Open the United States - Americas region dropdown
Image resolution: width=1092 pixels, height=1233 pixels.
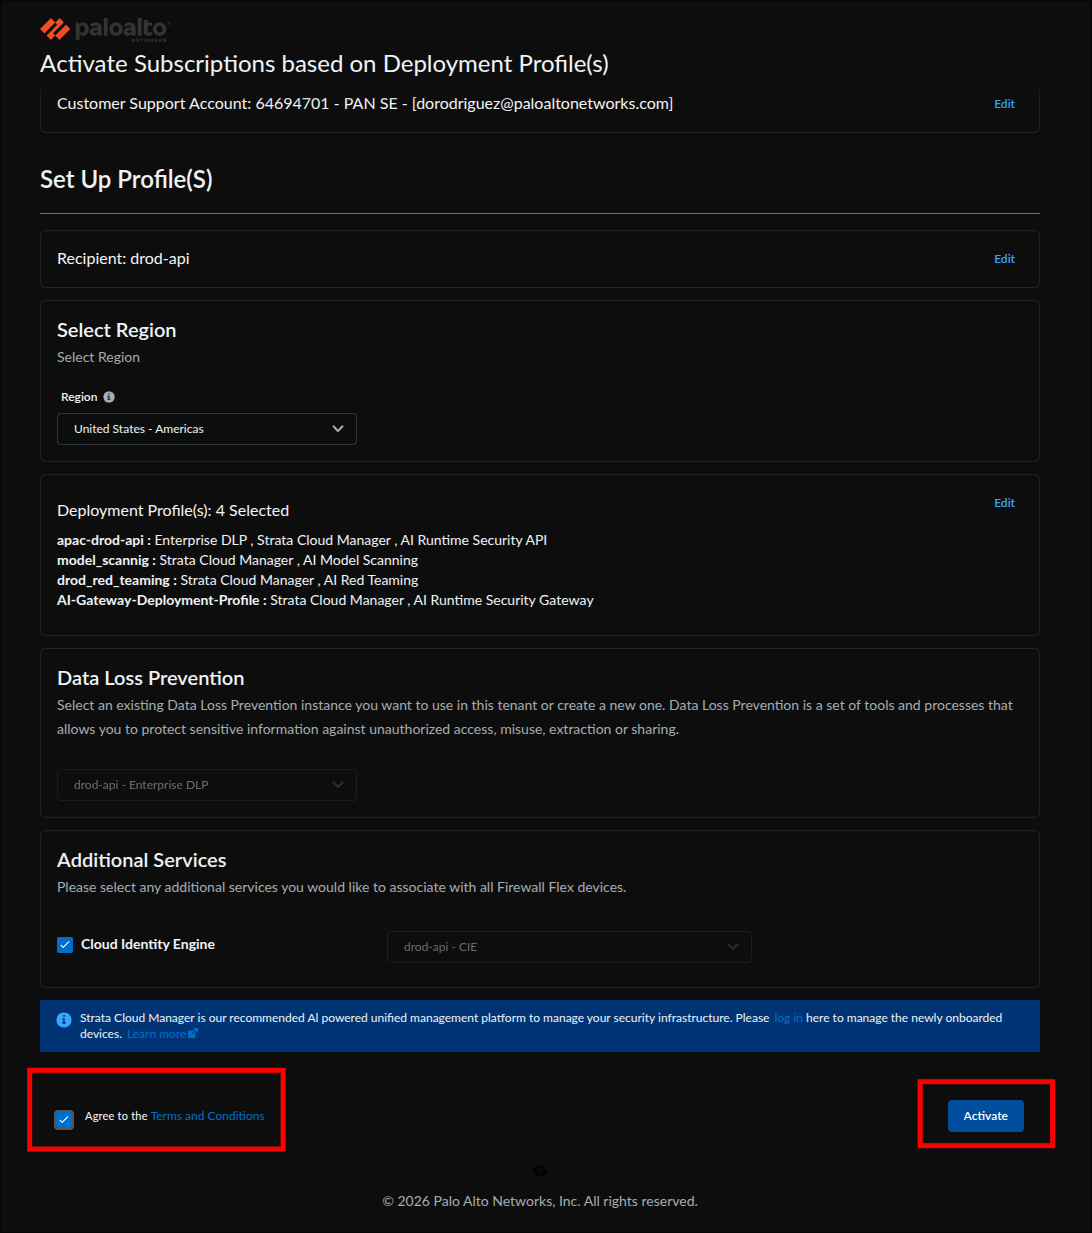point(207,429)
